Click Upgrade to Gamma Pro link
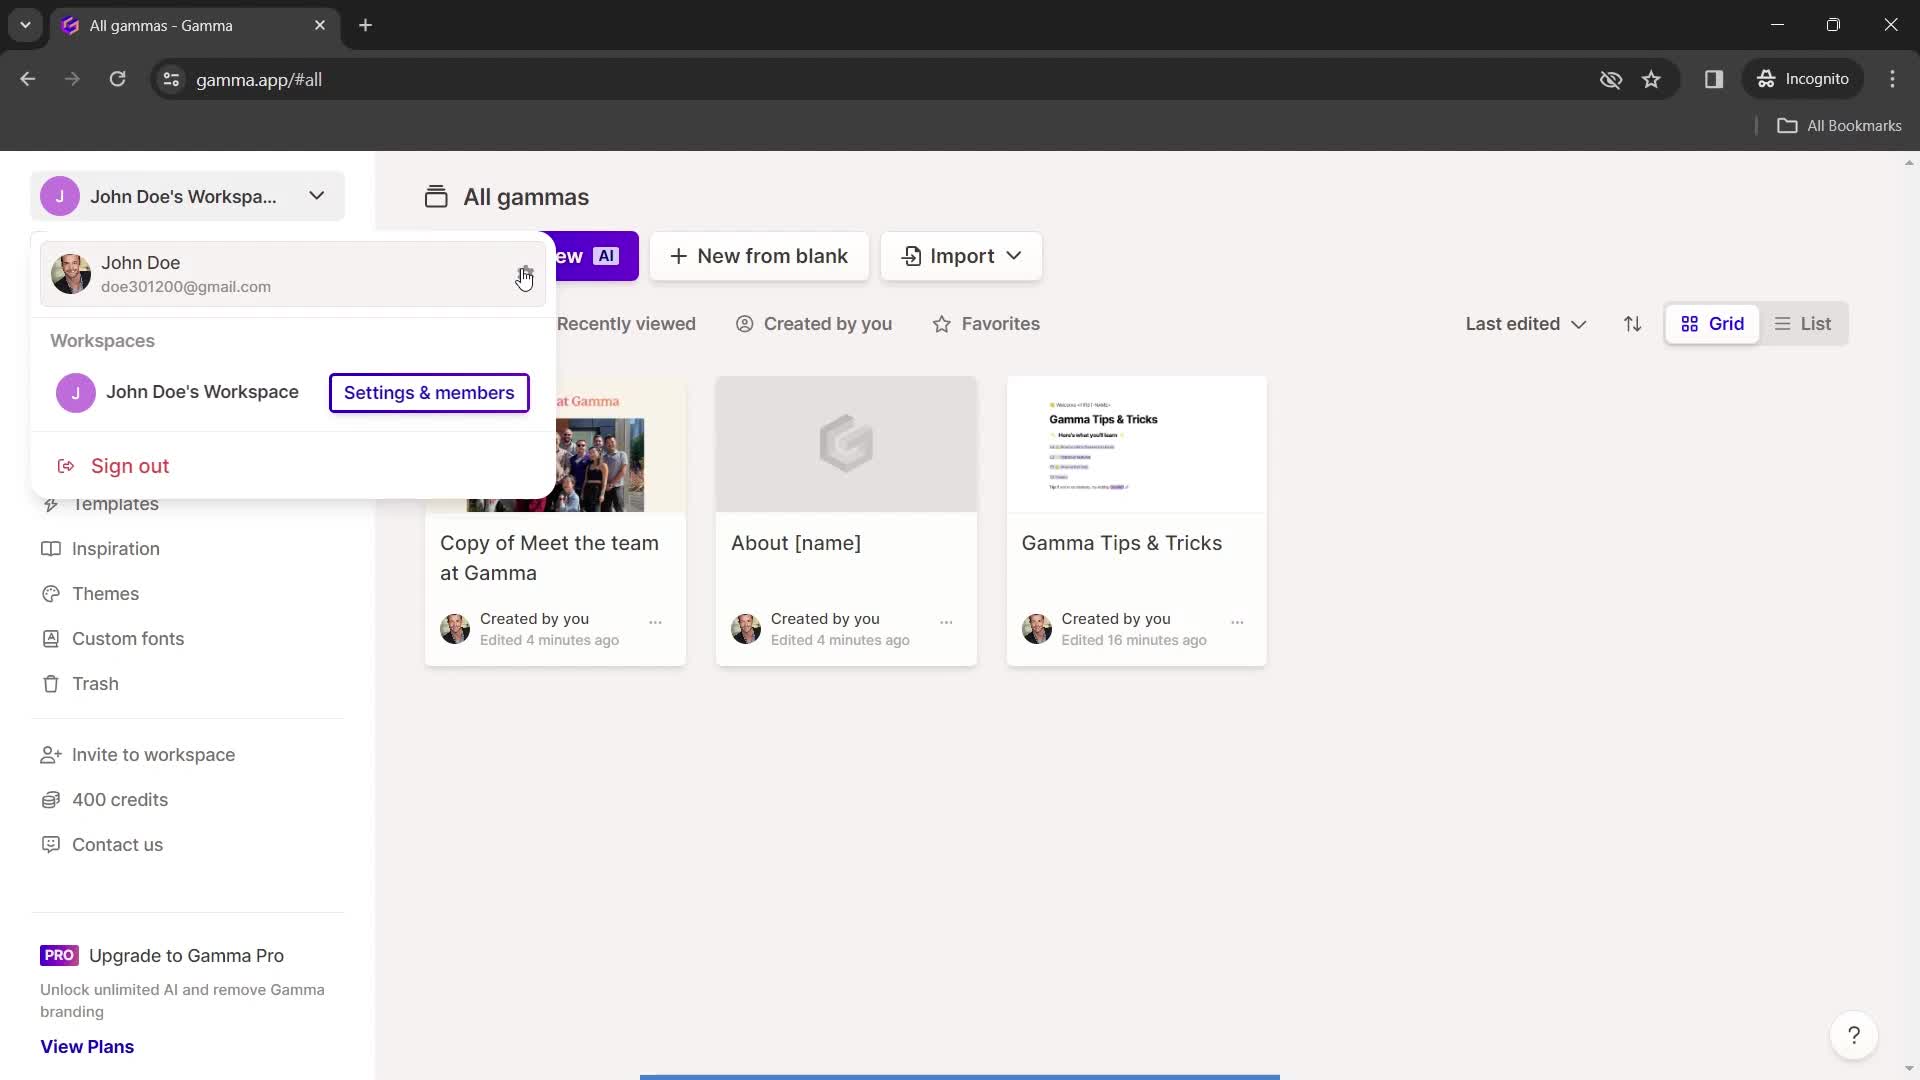The height and width of the screenshot is (1080, 1920). tap(186, 955)
